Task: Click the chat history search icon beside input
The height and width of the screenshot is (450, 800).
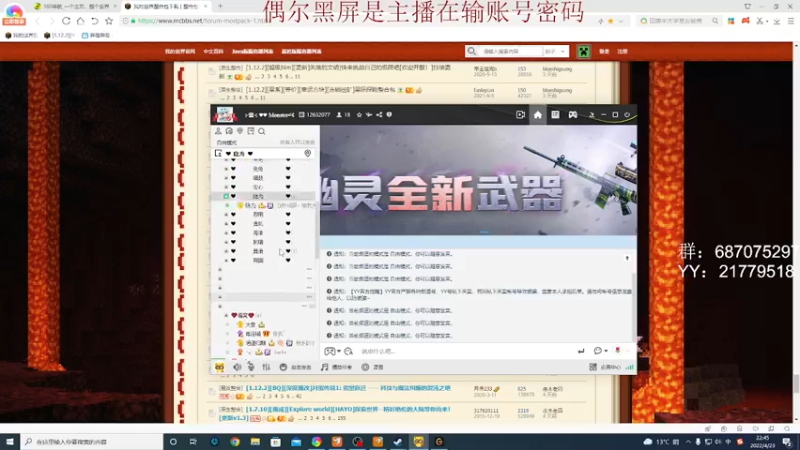Action: 348,351
